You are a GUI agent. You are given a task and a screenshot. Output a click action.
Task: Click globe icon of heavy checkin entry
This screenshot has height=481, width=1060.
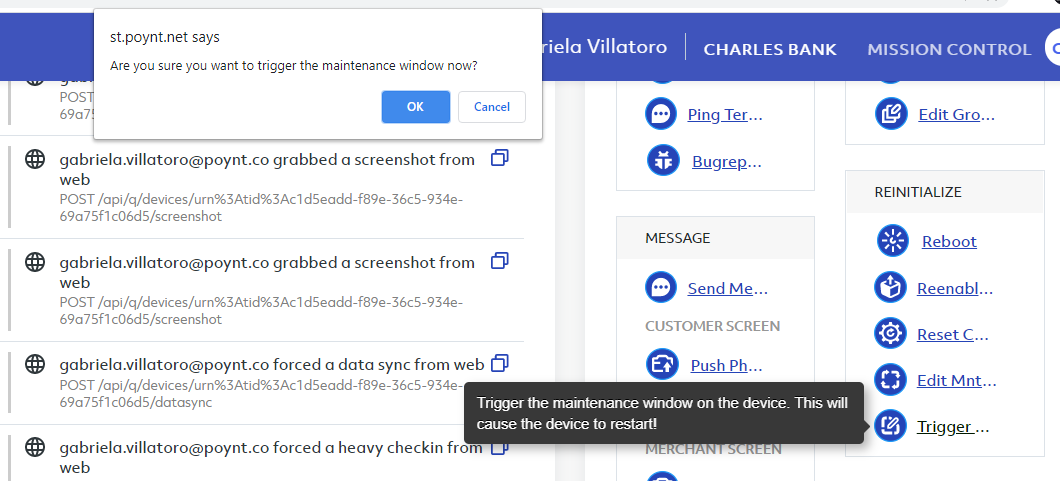pos(35,447)
